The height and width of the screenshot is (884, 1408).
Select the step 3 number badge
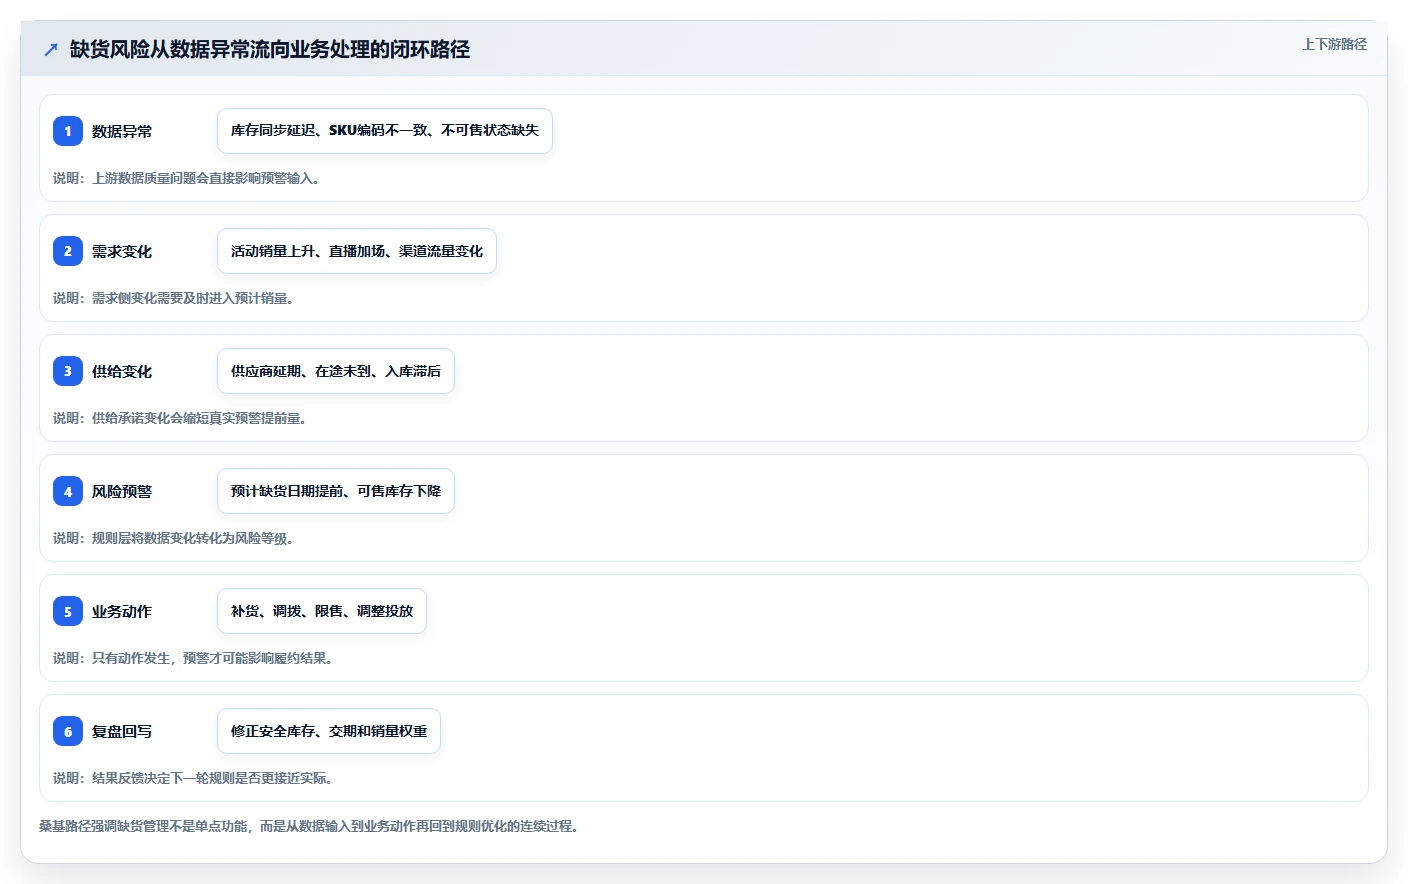click(68, 371)
